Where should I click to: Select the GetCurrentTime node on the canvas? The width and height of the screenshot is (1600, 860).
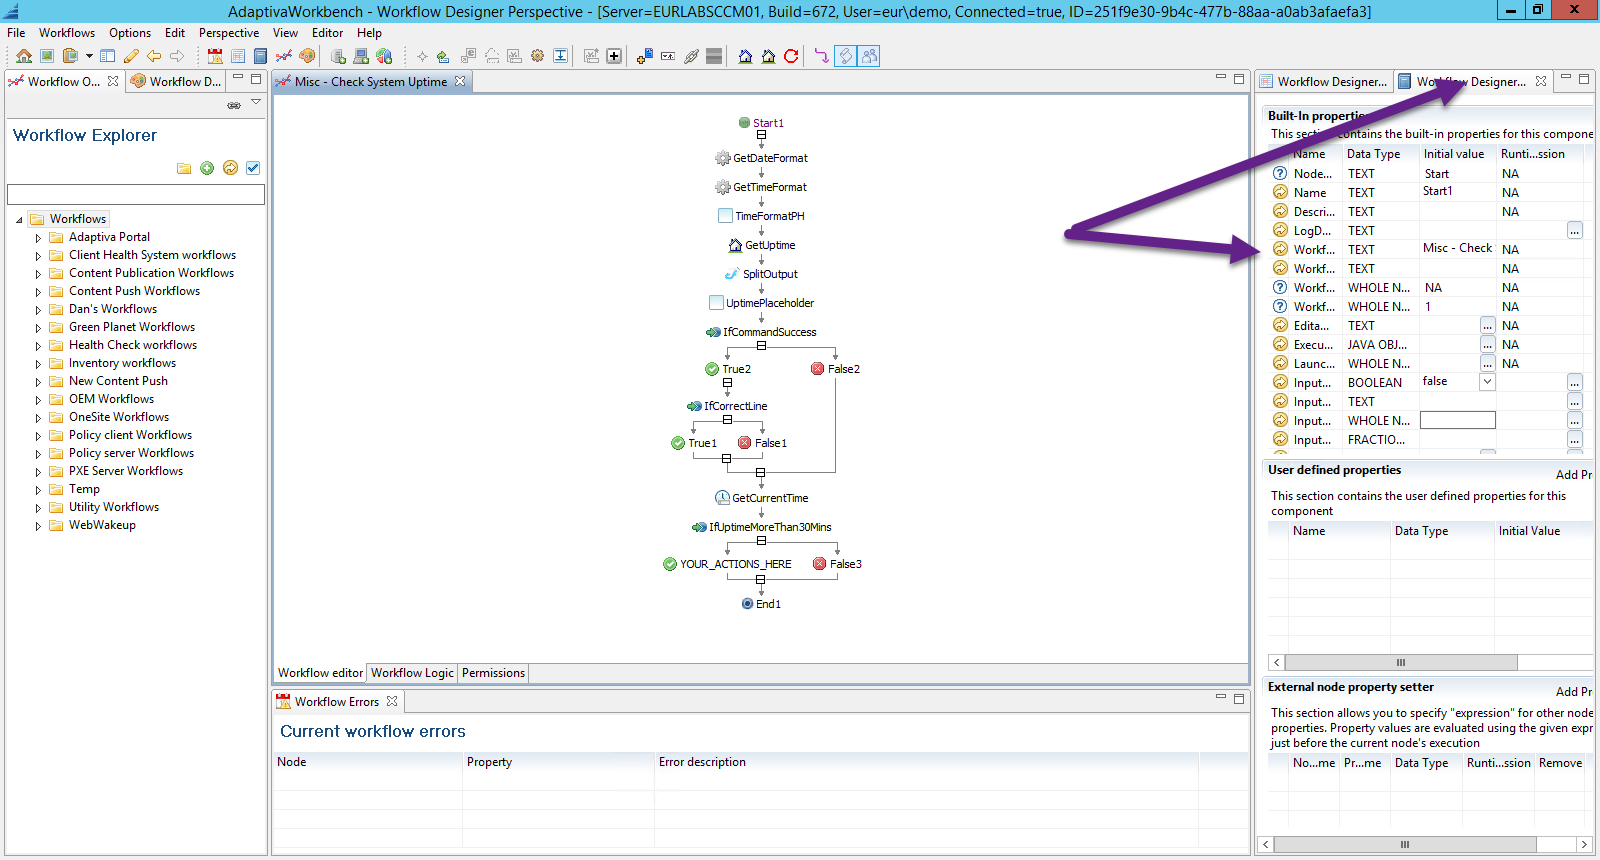pyautogui.click(x=762, y=498)
